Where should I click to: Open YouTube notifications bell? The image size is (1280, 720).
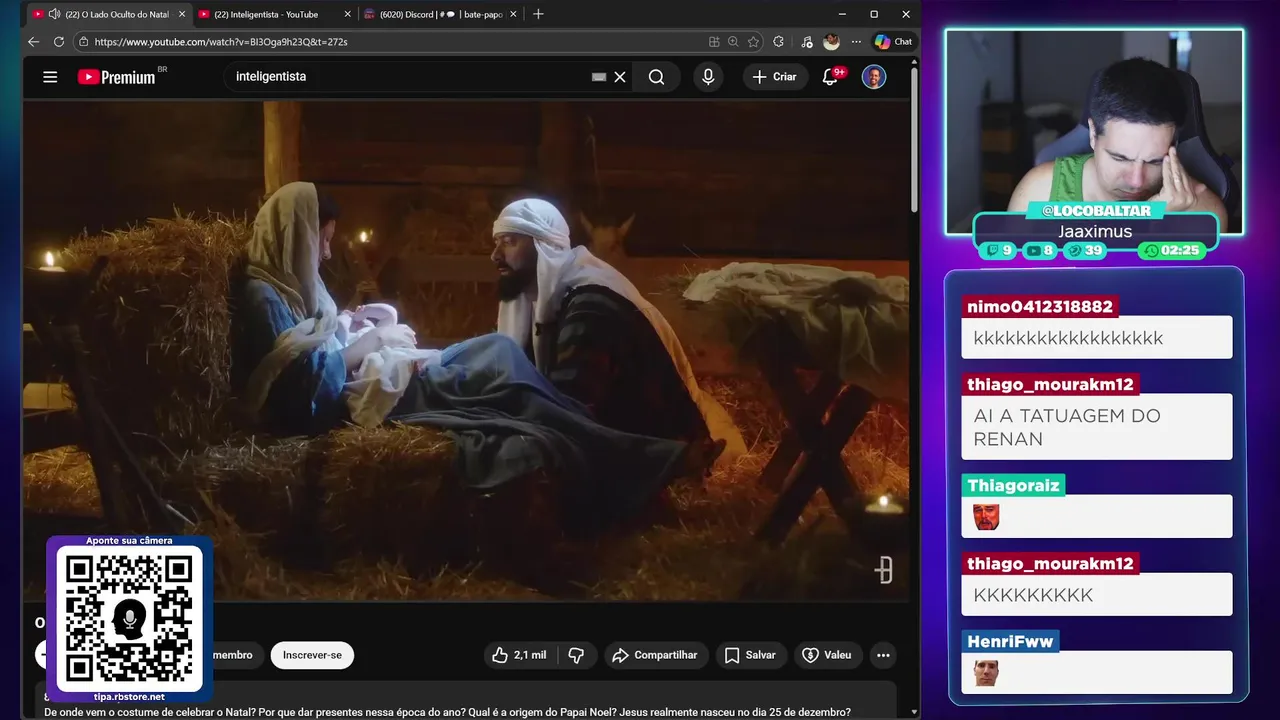point(830,77)
